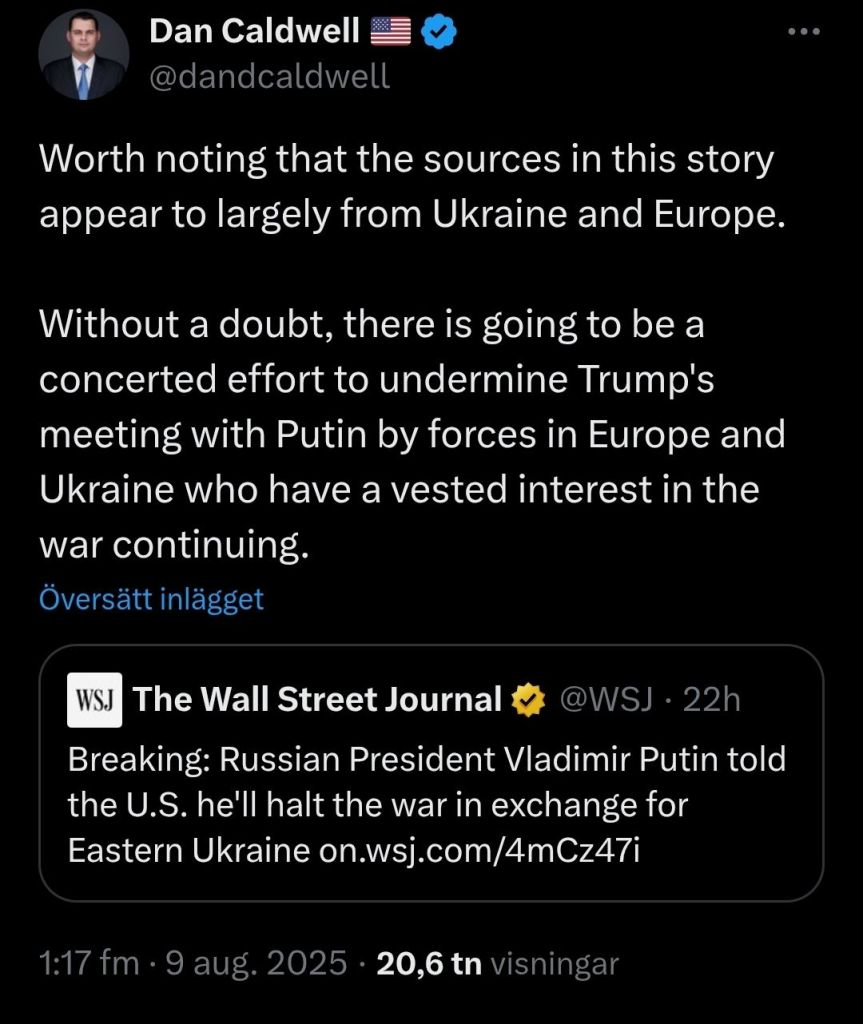This screenshot has height=1024, width=863.
Task: Click the "Worth noting" first paragraph
Action: coord(405,188)
